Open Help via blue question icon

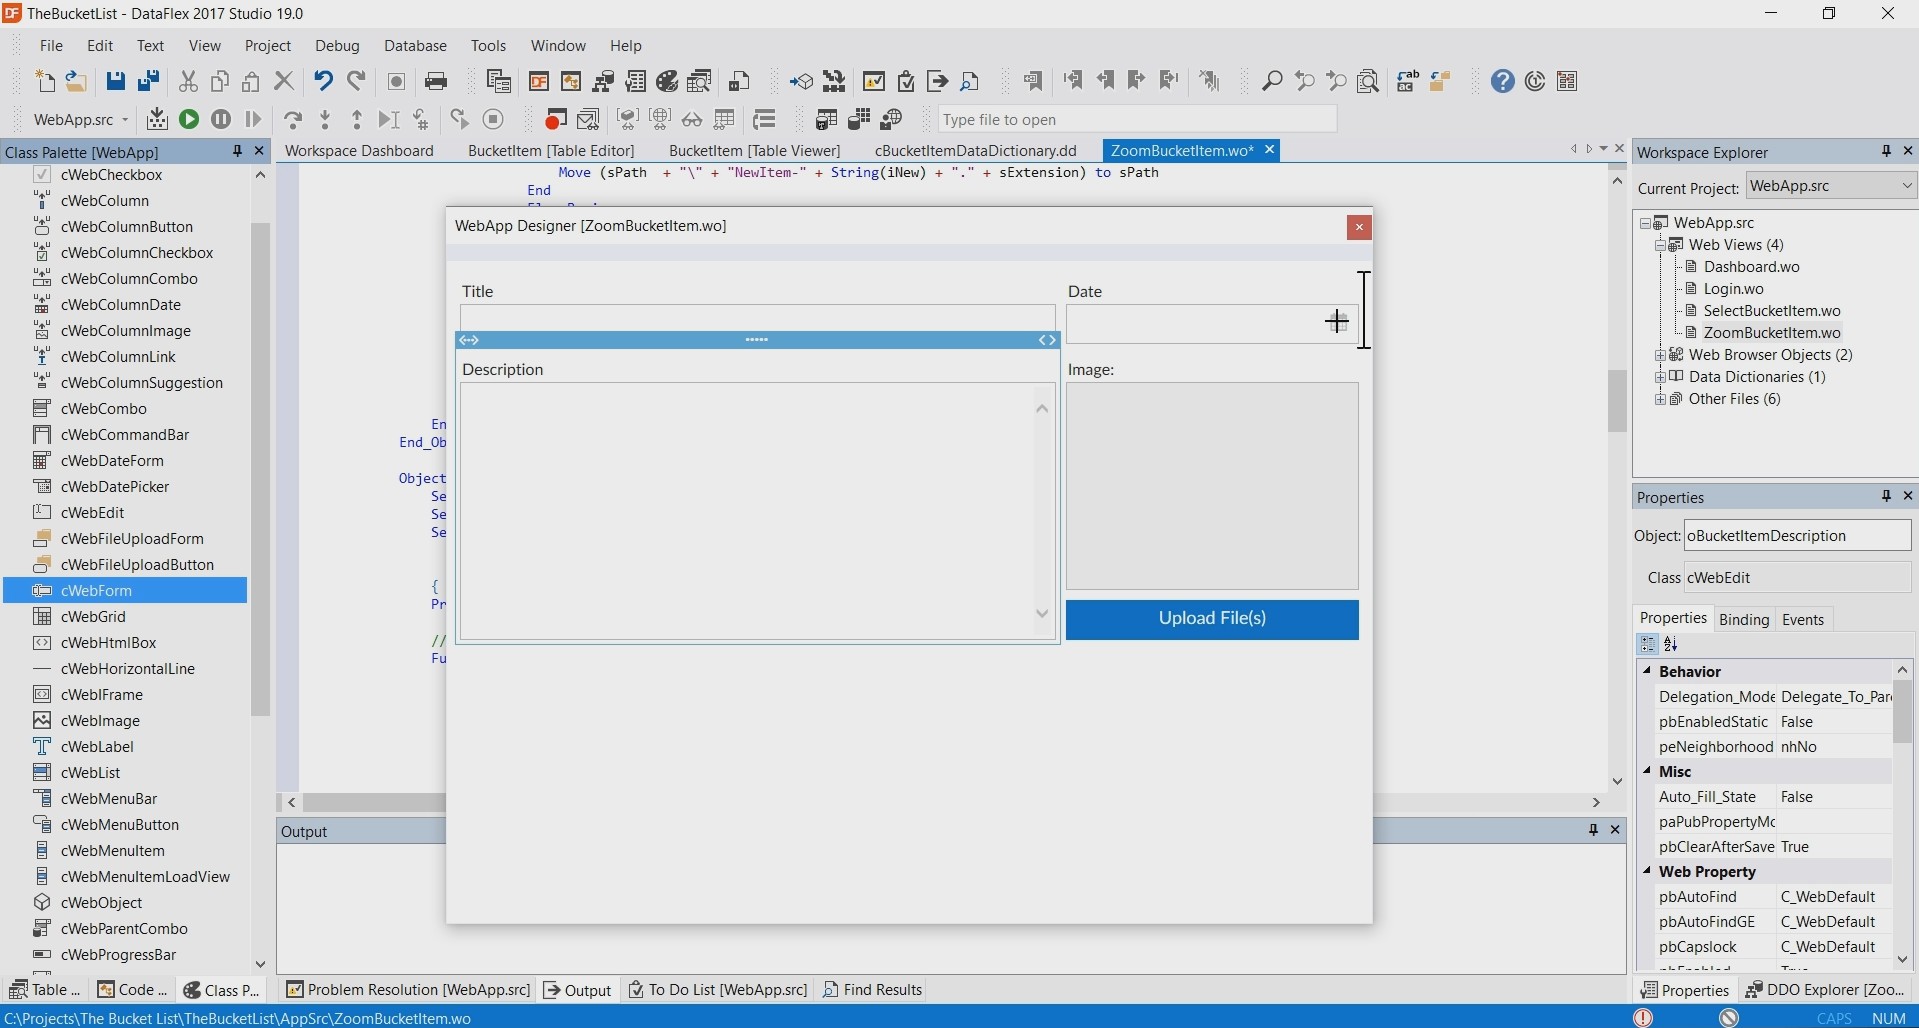pyautogui.click(x=1502, y=82)
